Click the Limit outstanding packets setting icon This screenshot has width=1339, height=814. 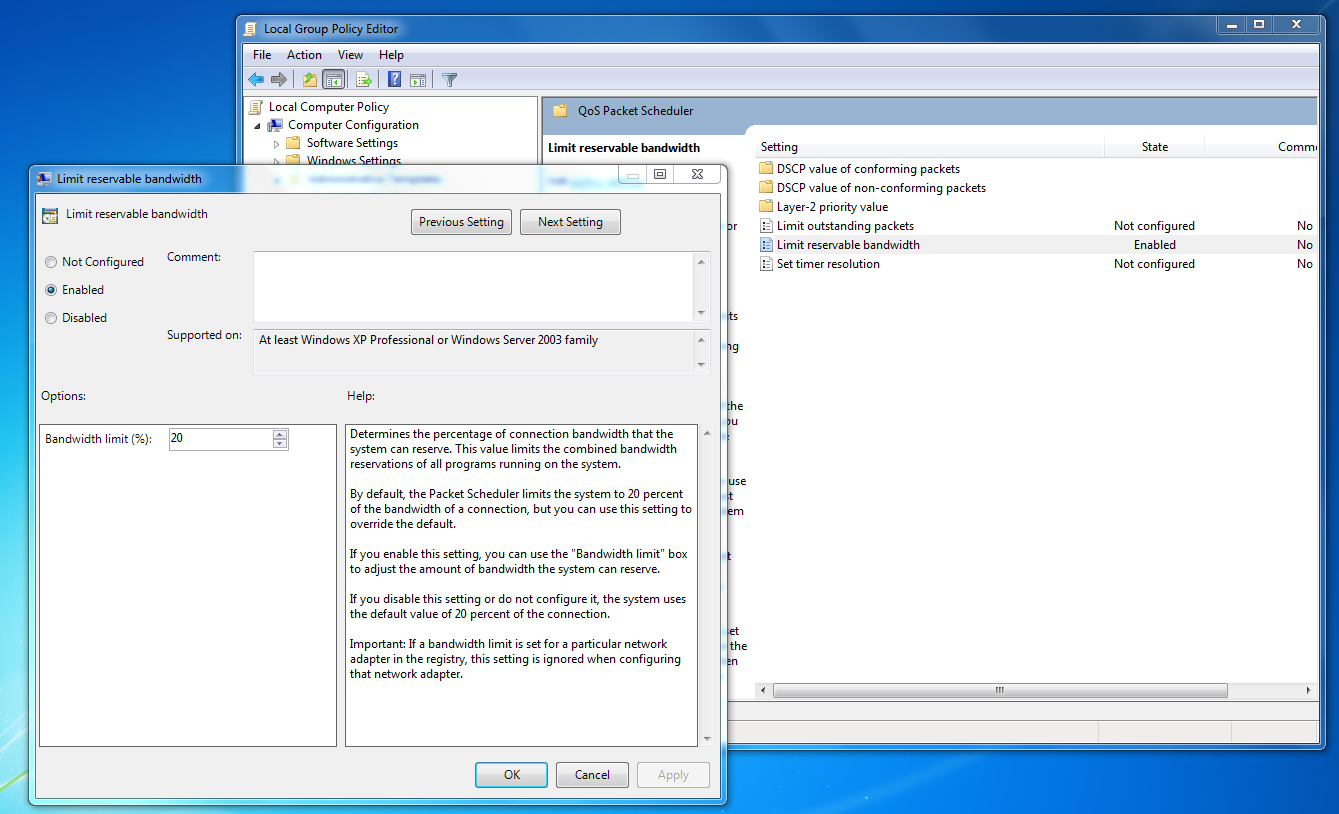pos(766,226)
